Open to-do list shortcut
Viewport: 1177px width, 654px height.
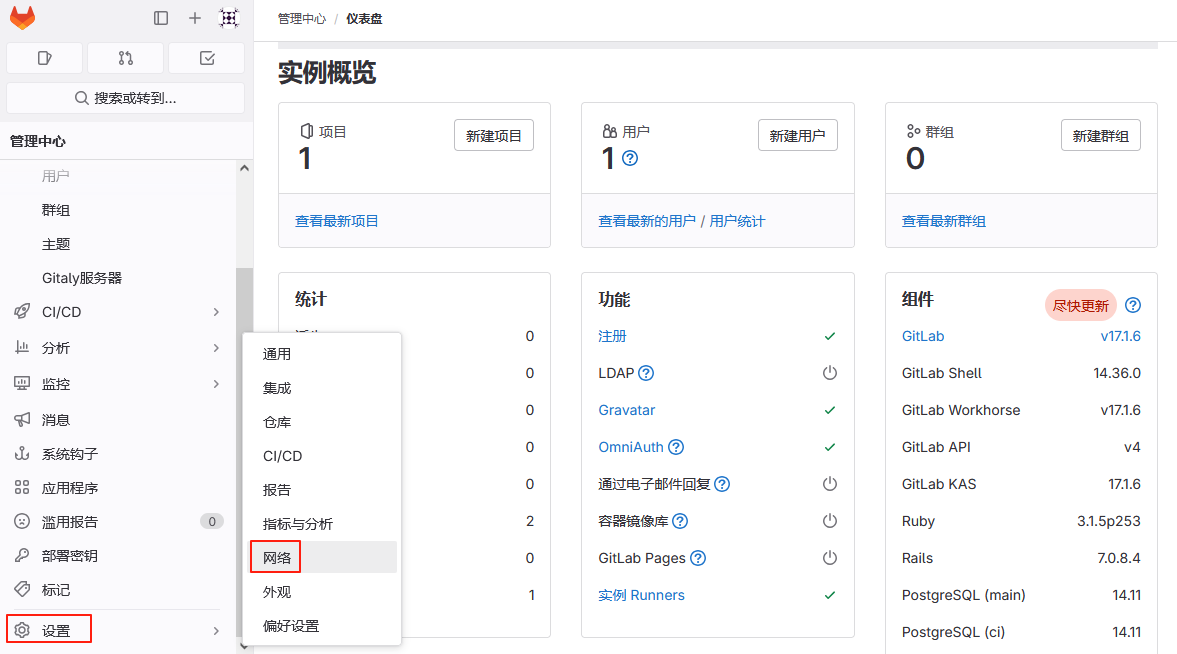pos(207,58)
